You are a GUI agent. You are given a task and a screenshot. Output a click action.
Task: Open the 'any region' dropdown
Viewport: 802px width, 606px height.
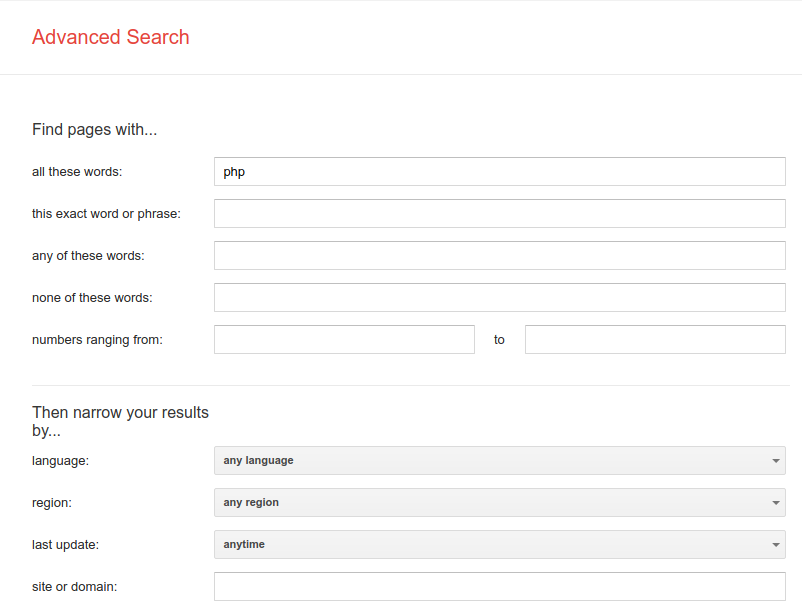pos(500,502)
